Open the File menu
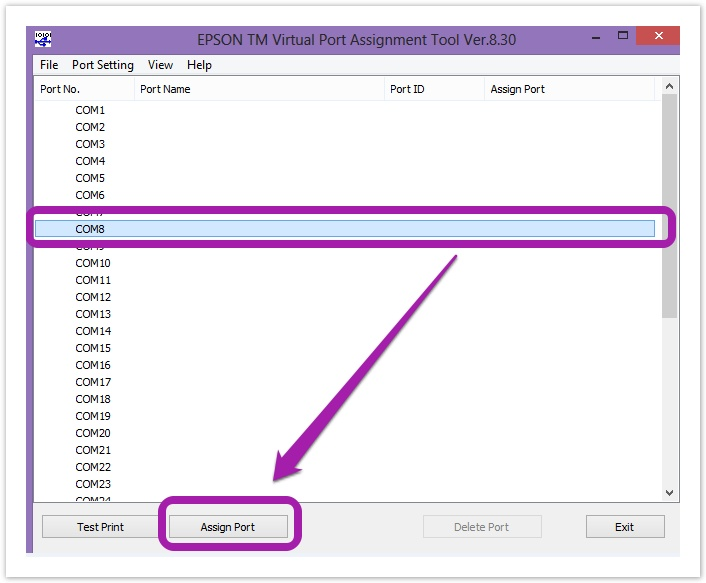 point(49,65)
